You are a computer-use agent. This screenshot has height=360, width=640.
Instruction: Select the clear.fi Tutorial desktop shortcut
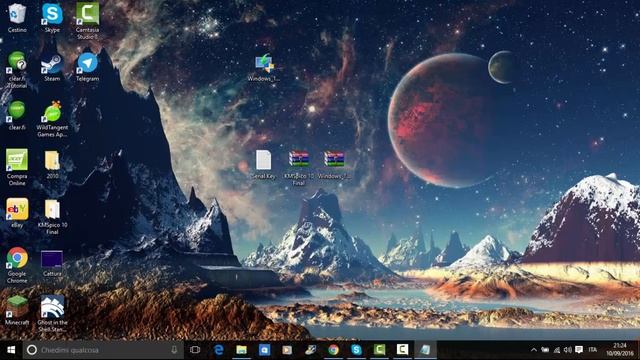17,69
